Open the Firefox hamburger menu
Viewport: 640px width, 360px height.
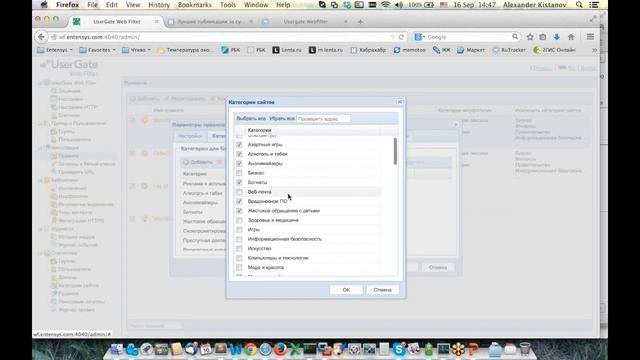[590, 37]
